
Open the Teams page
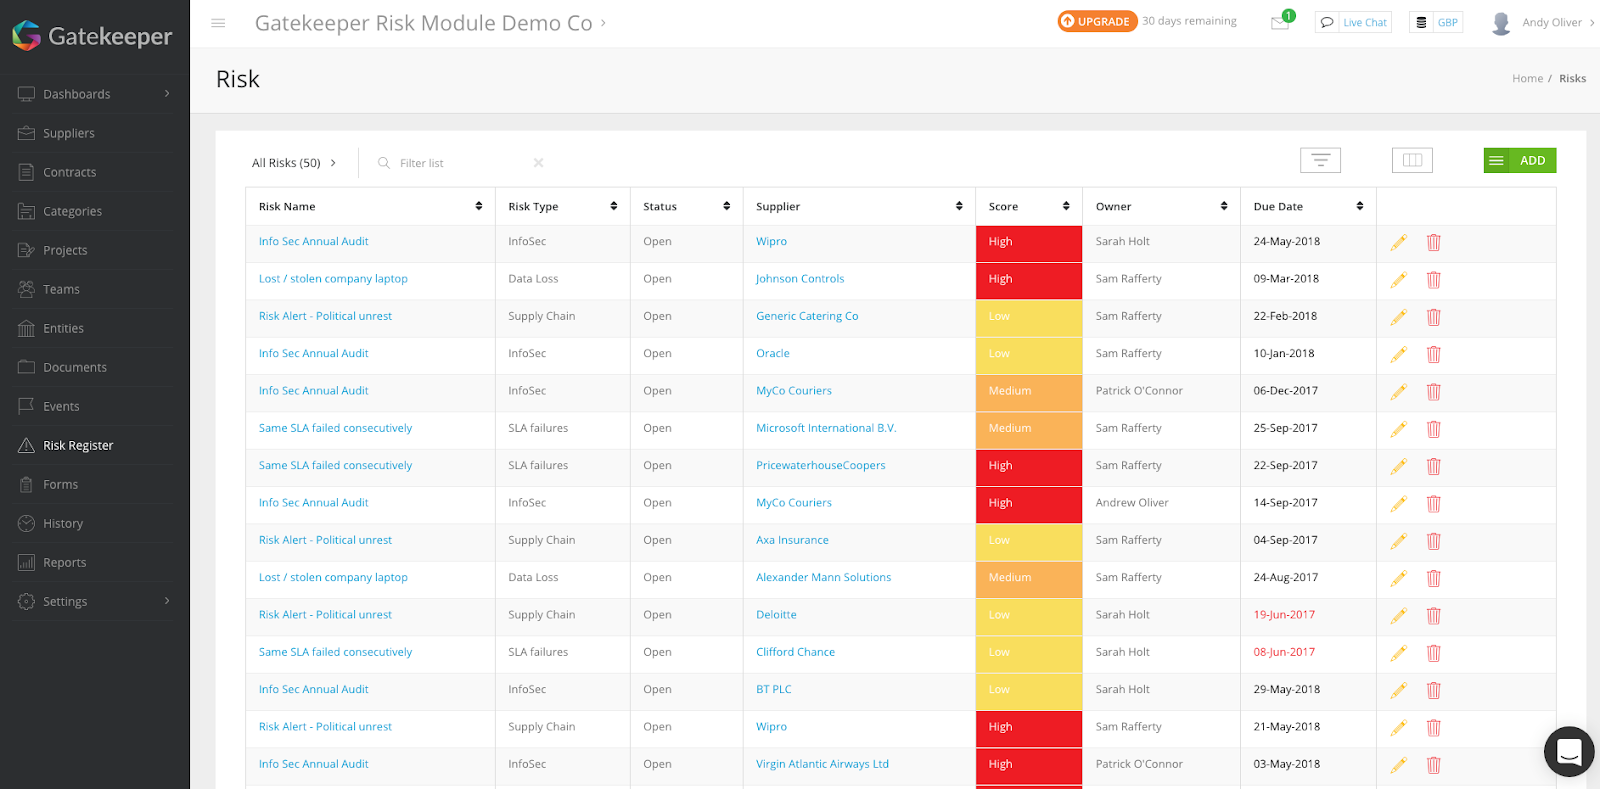coord(61,289)
